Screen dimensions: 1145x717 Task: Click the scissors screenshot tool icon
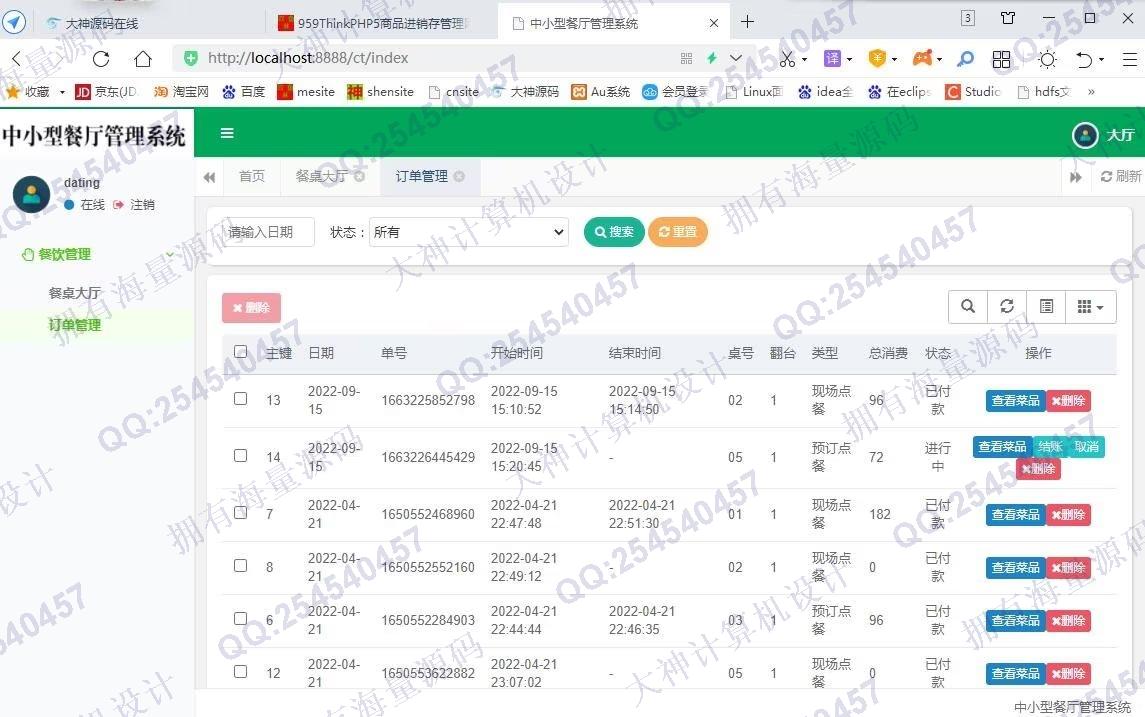(x=787, y=58)
